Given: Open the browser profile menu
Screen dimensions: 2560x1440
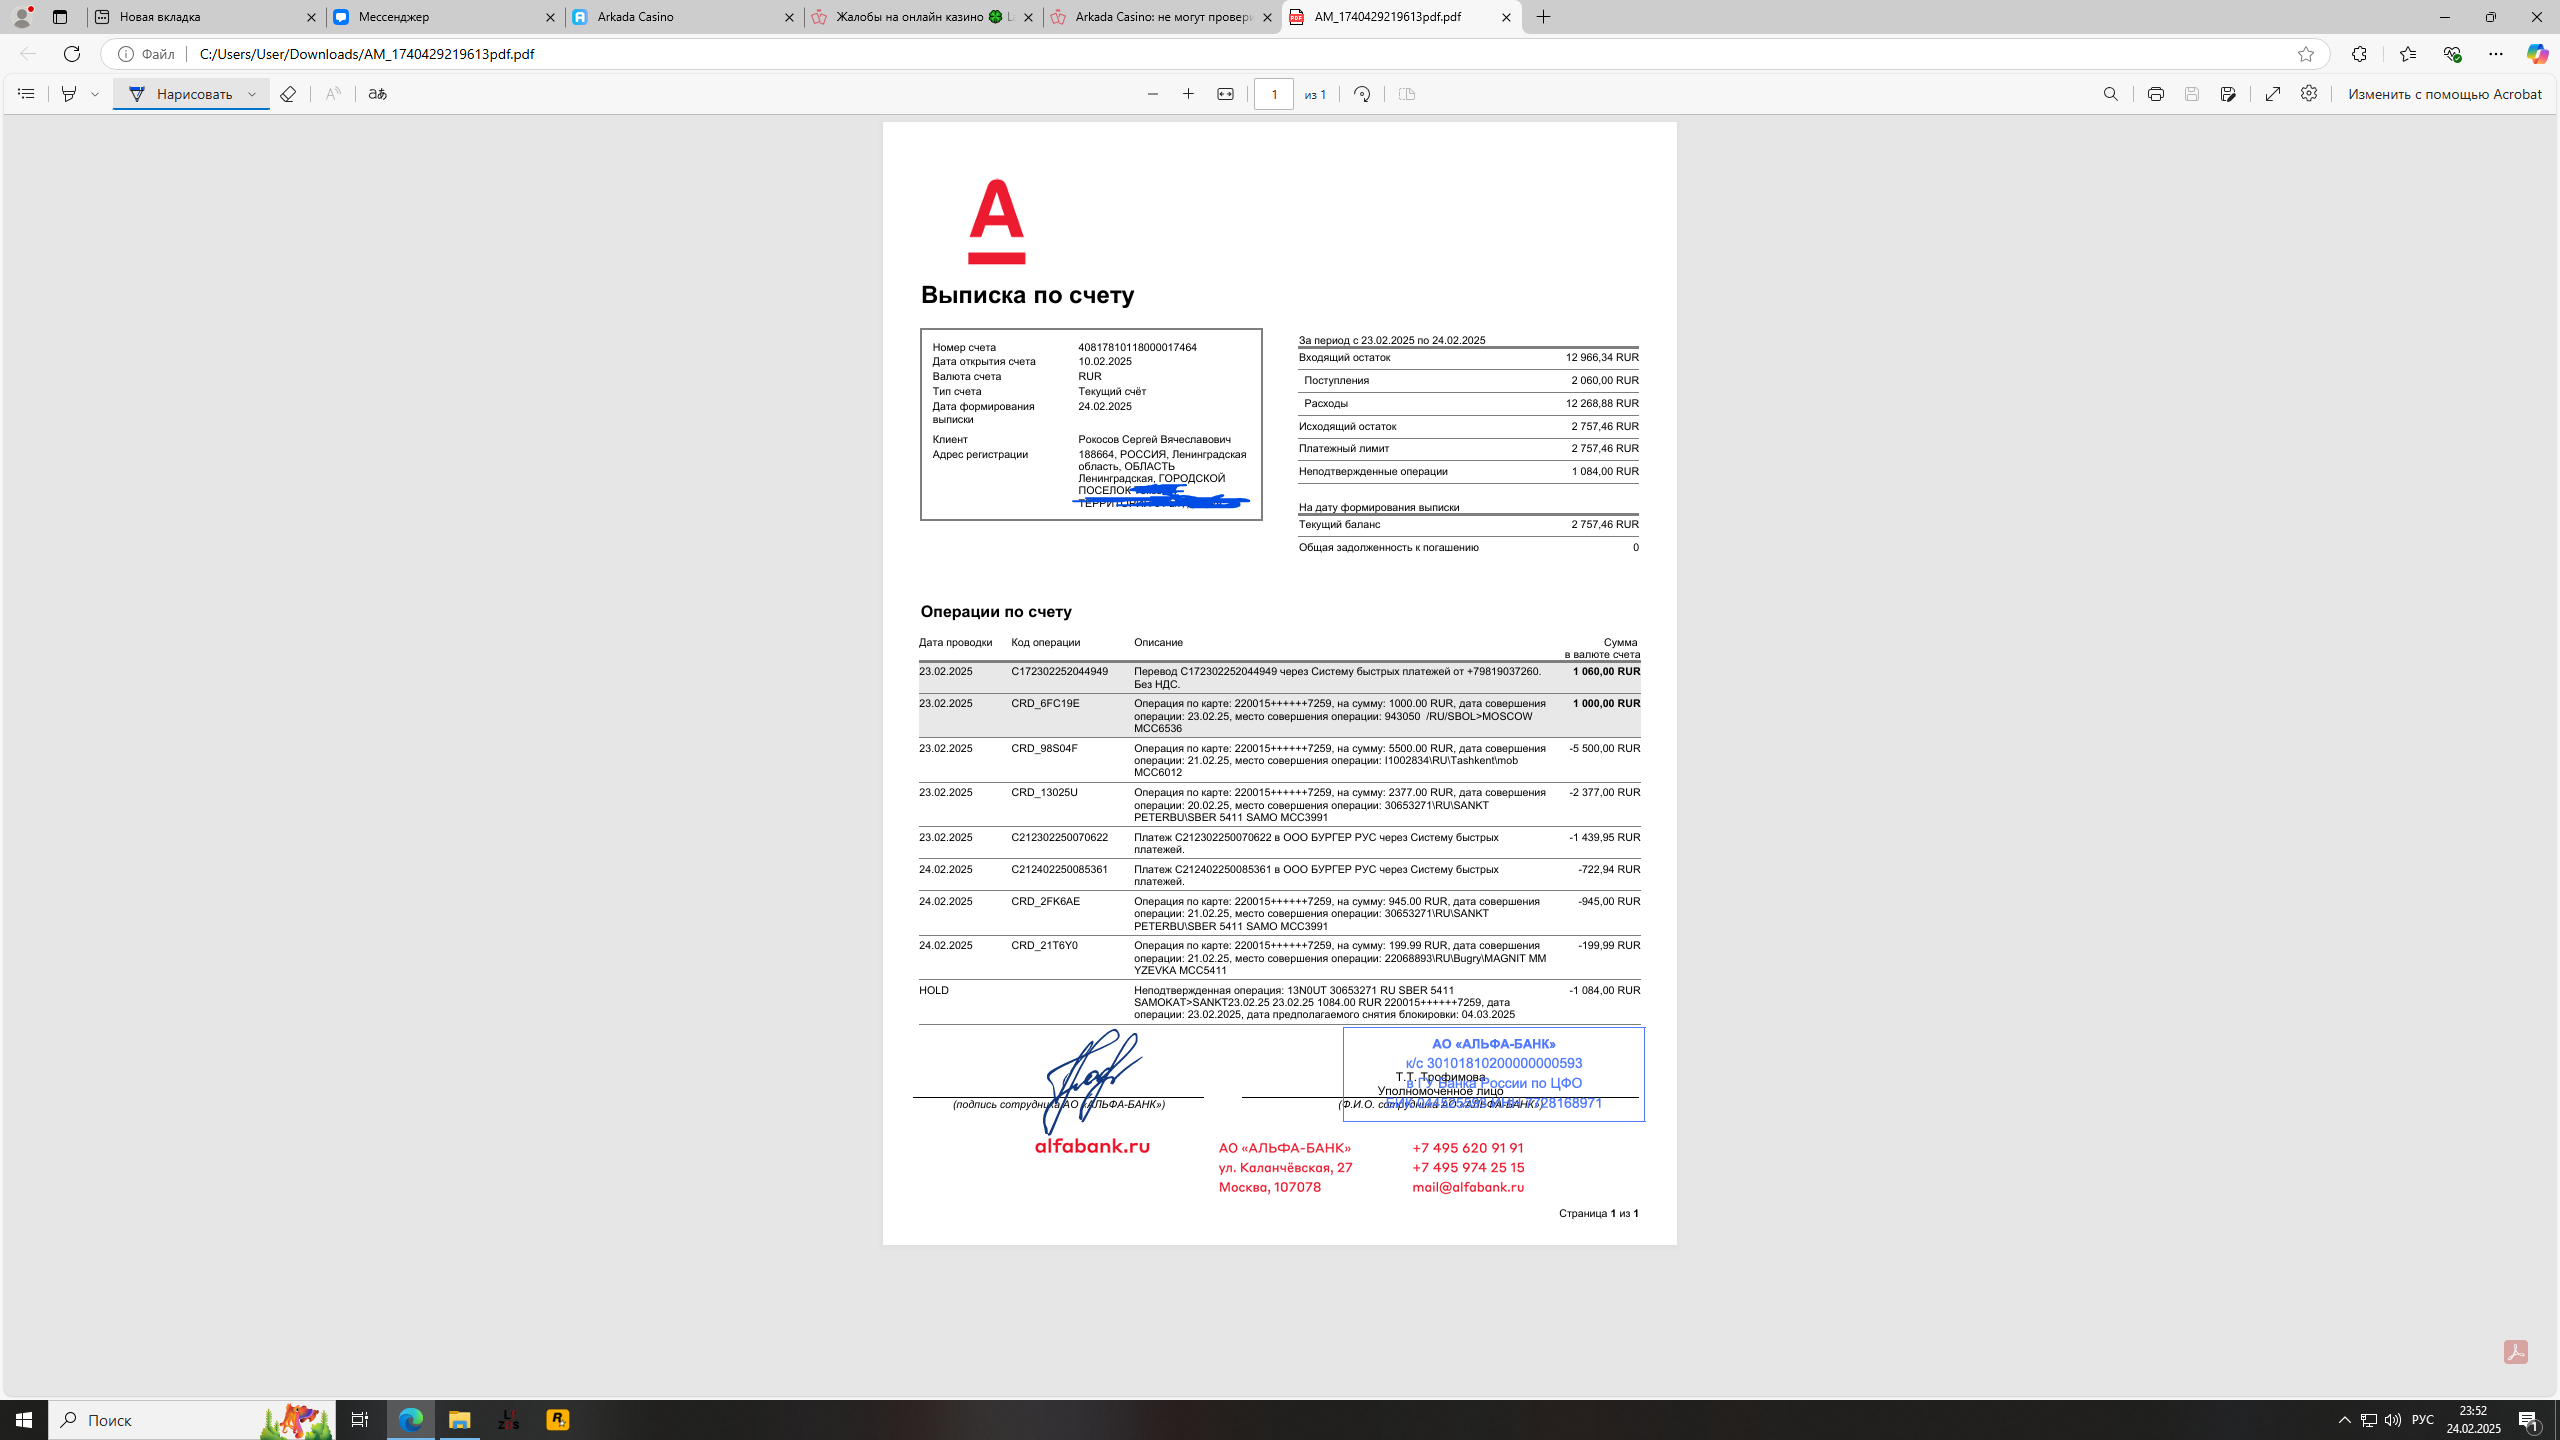Looking at the screenshot, I should (x=22, y=17).
